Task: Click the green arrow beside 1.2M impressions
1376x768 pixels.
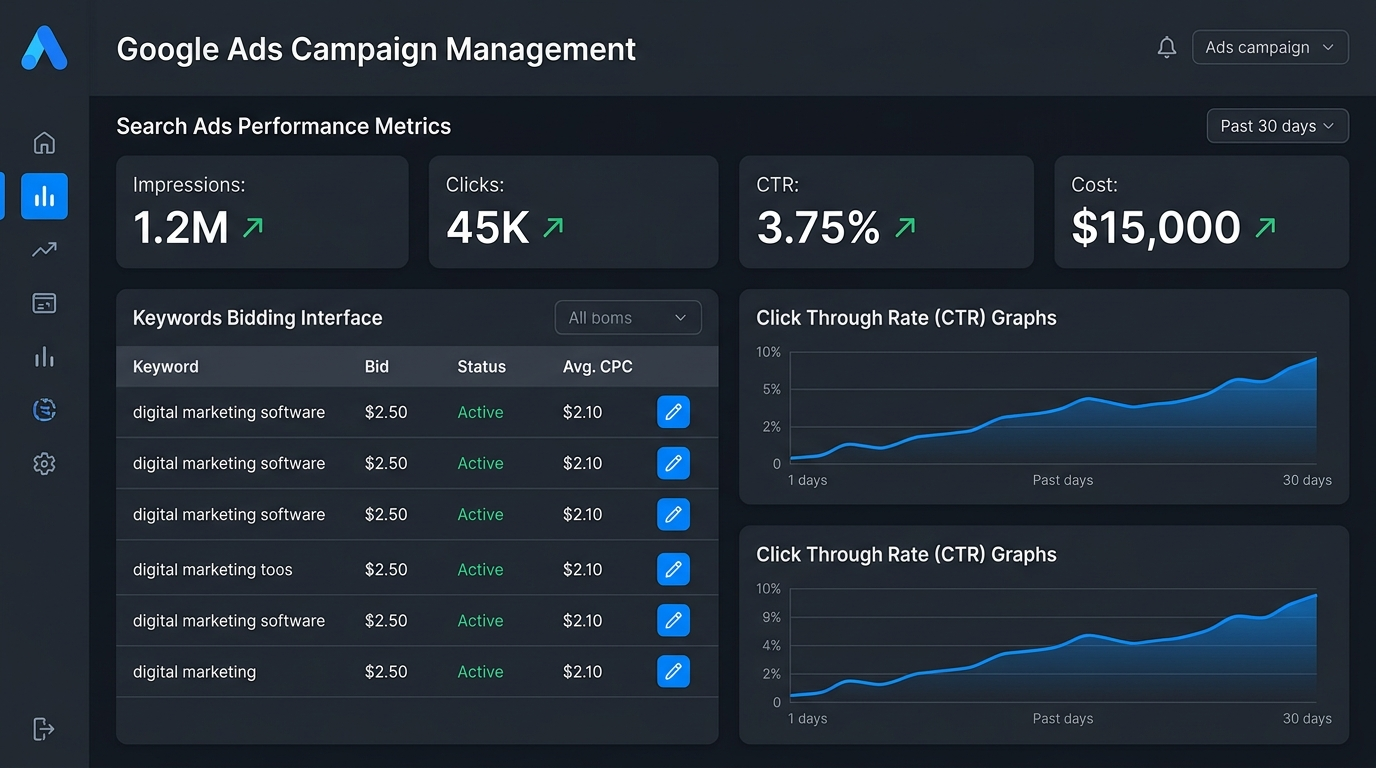Action: pos(253,228)
